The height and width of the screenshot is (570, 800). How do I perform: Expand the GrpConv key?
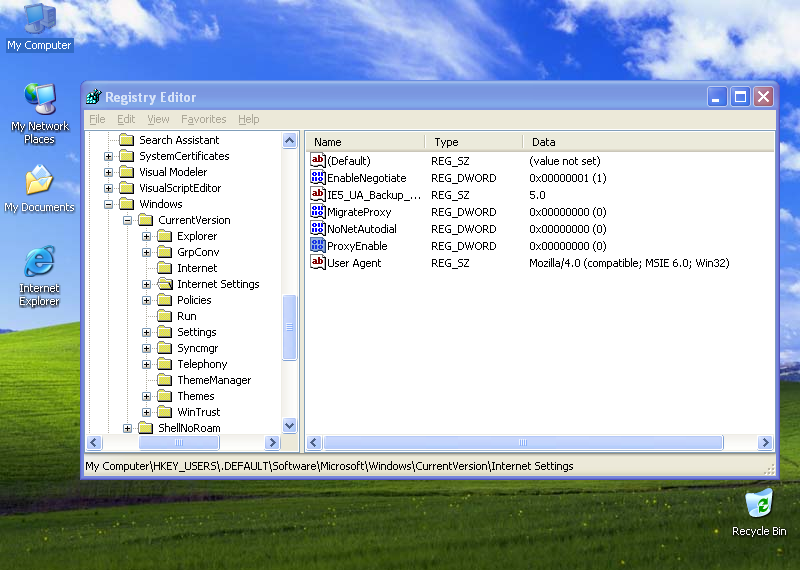coord(146,252)
